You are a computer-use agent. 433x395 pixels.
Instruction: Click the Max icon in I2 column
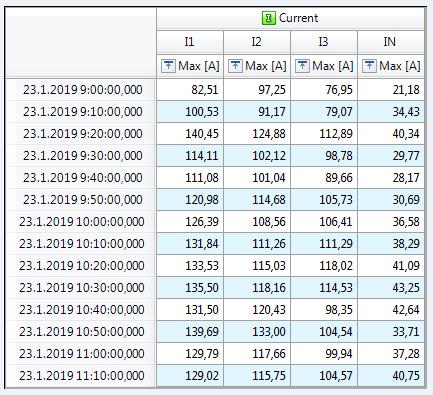235,66
